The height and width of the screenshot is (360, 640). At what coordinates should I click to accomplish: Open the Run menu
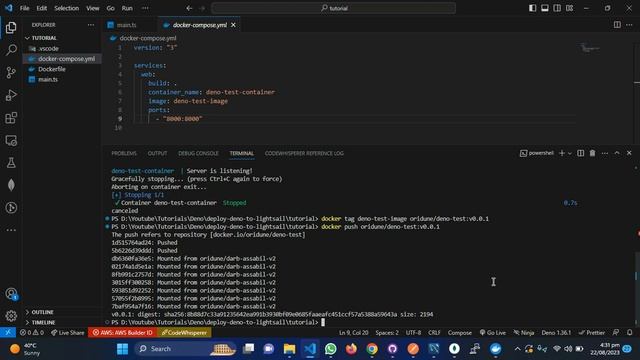coord(127,8)
